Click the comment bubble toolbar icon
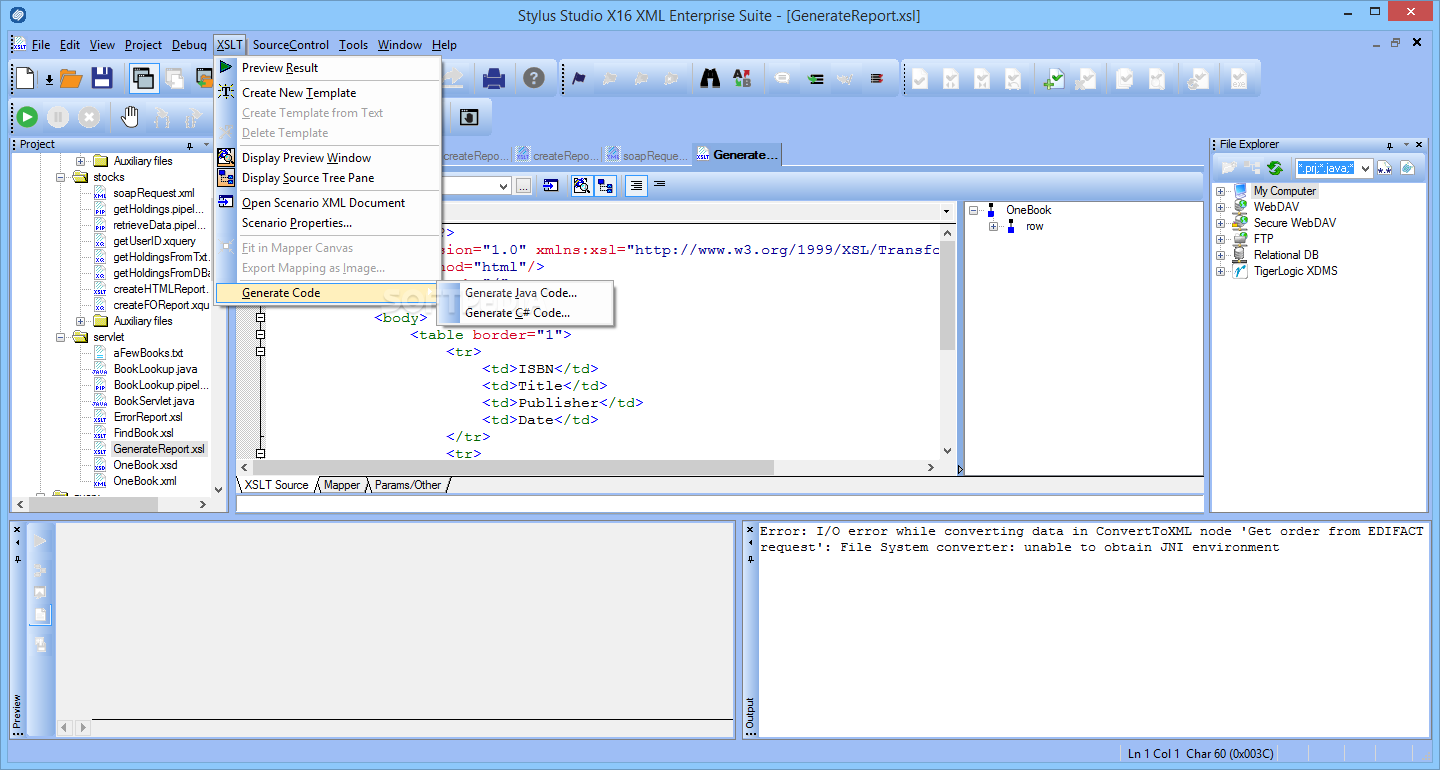The image size is (1440, 770). (x=783, y=78)
